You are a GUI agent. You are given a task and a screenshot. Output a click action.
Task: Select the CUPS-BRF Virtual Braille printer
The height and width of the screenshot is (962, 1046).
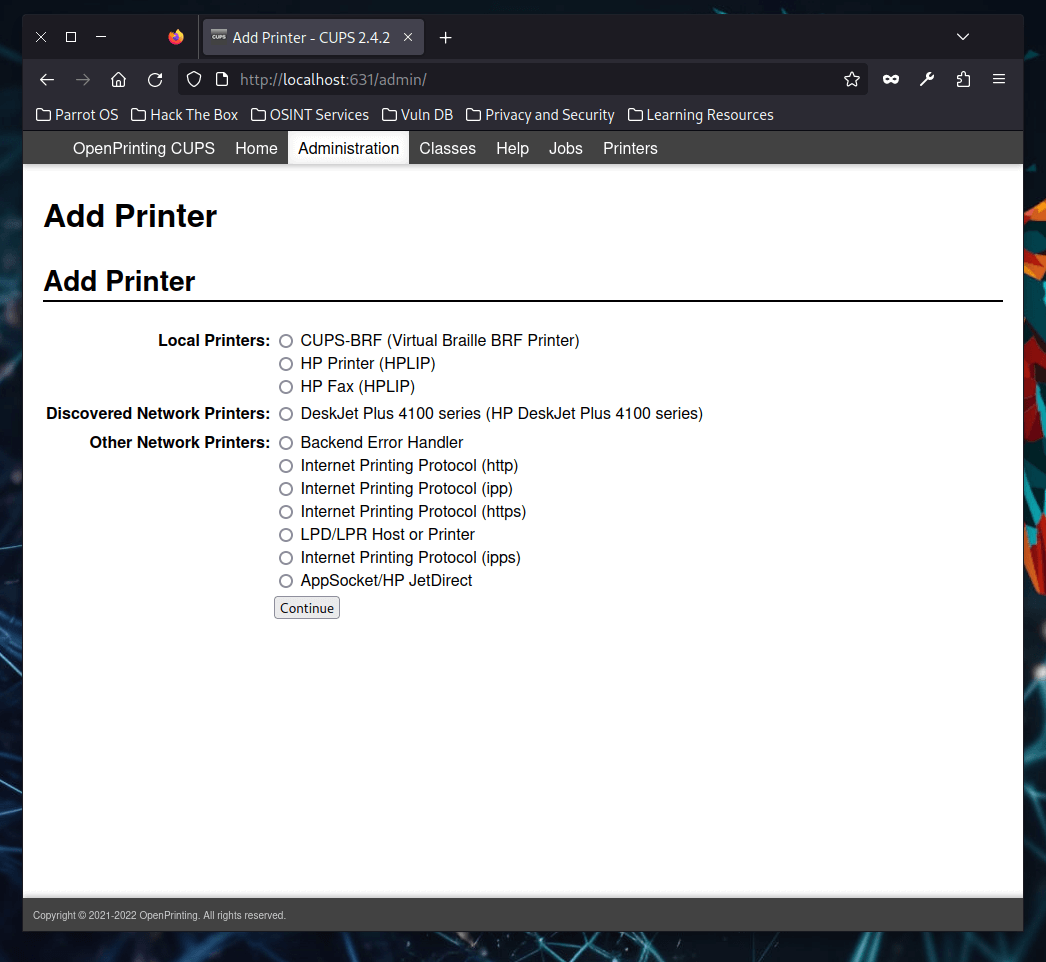[x=286, y=341]
